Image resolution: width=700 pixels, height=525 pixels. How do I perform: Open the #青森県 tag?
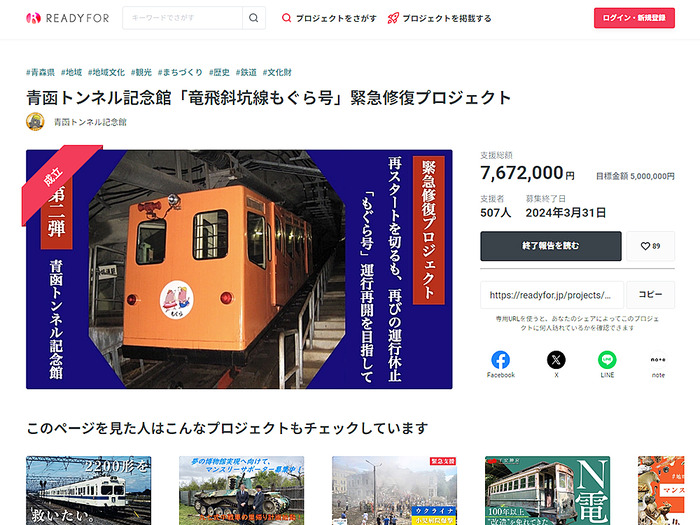(40, 72)
